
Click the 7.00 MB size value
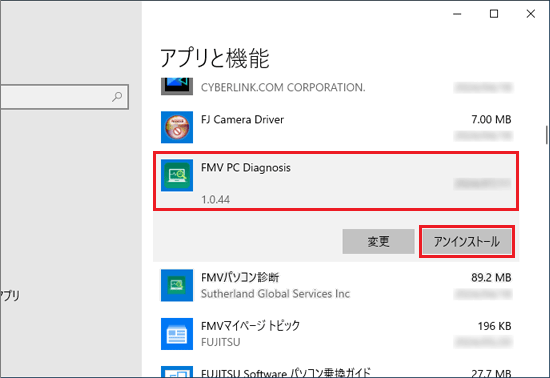pos(491,120)
